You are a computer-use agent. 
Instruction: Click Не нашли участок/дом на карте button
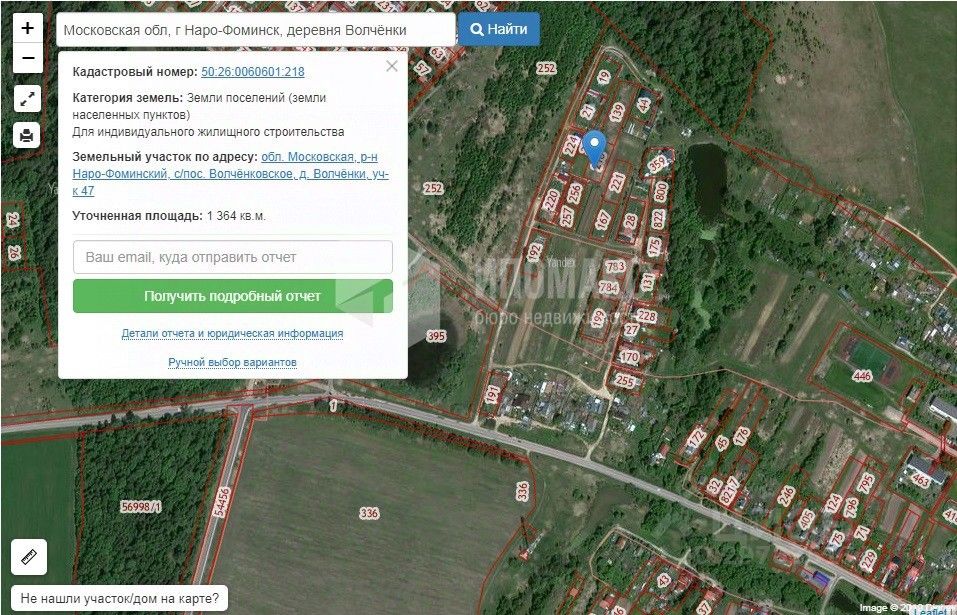point(120,598)
